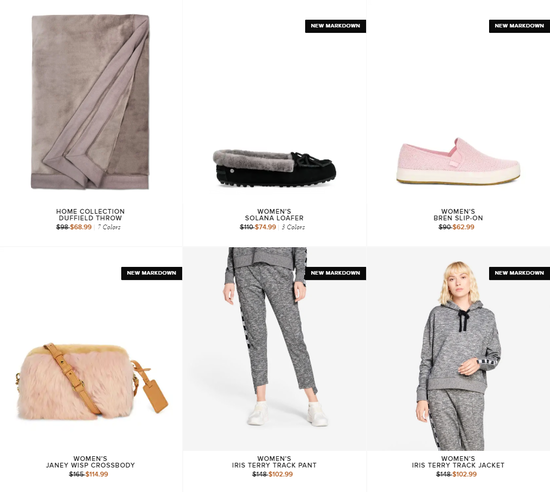This screenshot has height=492, width=550.
Task: Click New Markdown badge on Bren Slip-On
Action: click(519, 26)
